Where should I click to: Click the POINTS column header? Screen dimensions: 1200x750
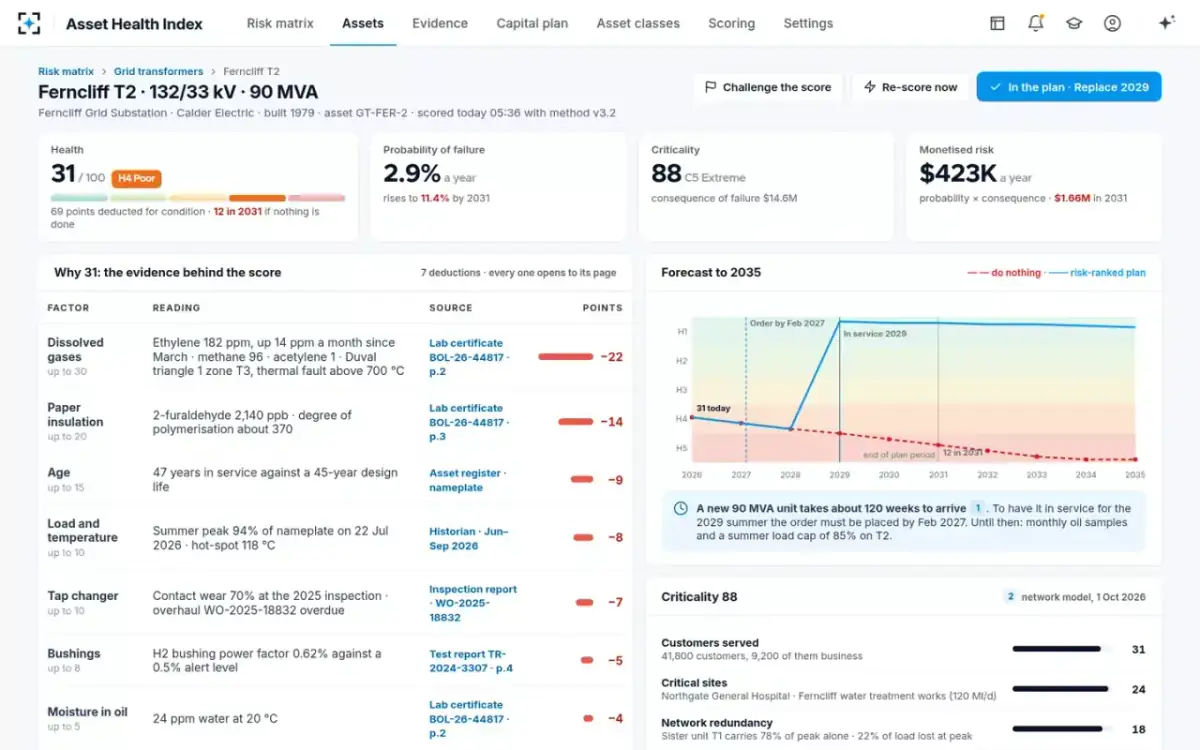tap(602, 308)
